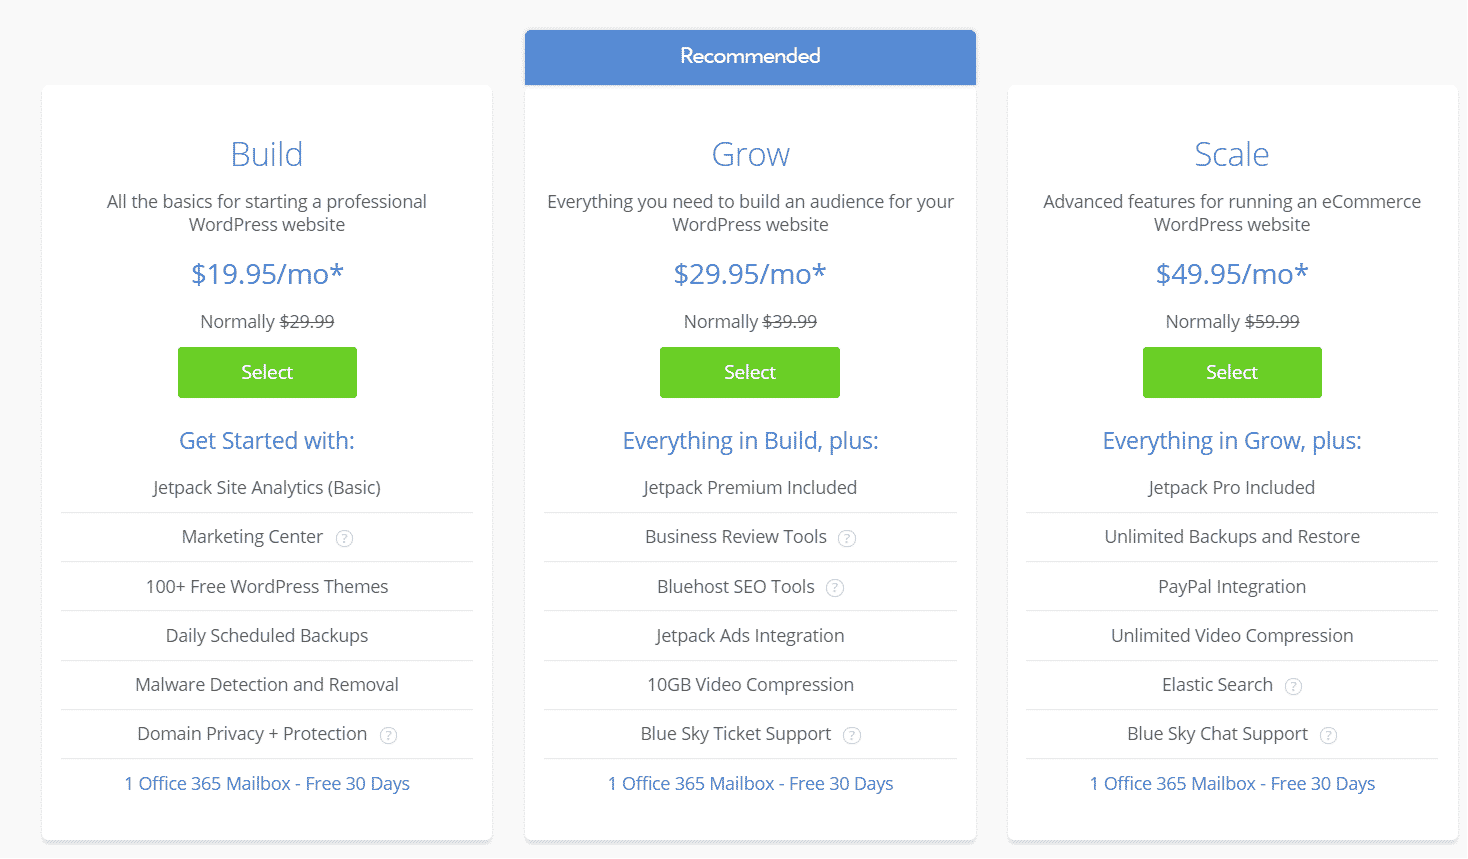Select the Grow plan
This screenshot has width=1468, height=859.
750,372
